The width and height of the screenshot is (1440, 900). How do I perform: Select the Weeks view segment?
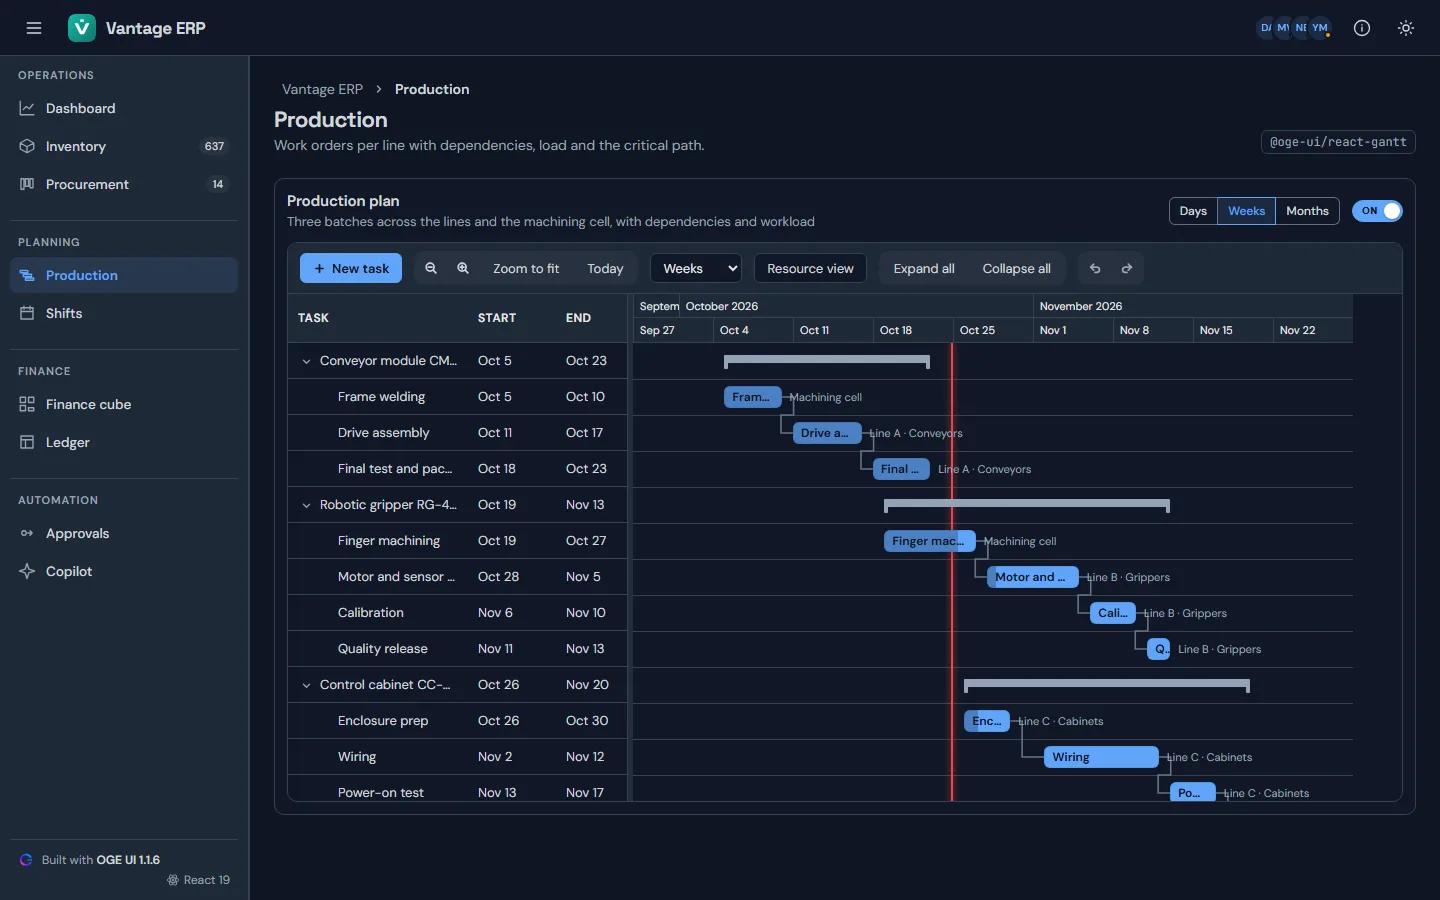[x=1246, y=211]
